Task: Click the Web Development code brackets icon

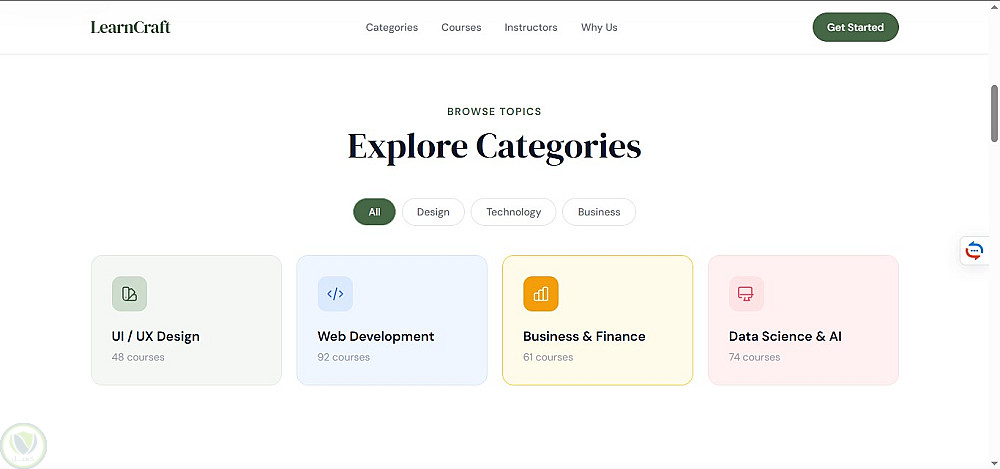Action: click(335, 294)
